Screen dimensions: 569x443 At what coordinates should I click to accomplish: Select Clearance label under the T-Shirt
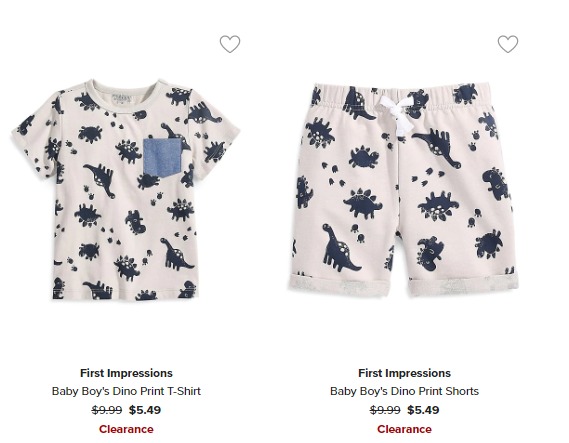[x=126, y=429]
